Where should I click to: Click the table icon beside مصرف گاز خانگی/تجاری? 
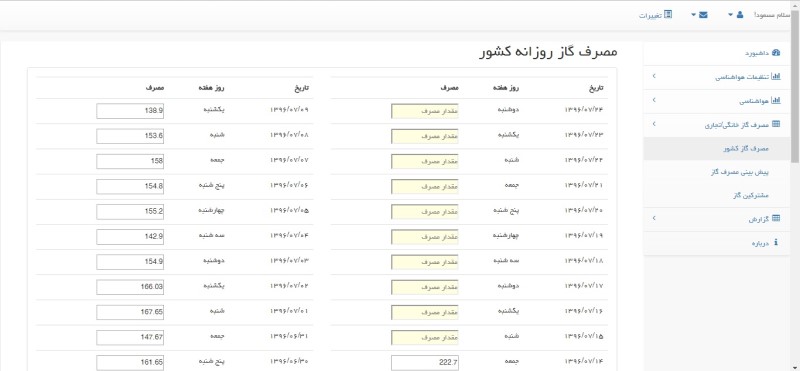[x=776, y=124]
